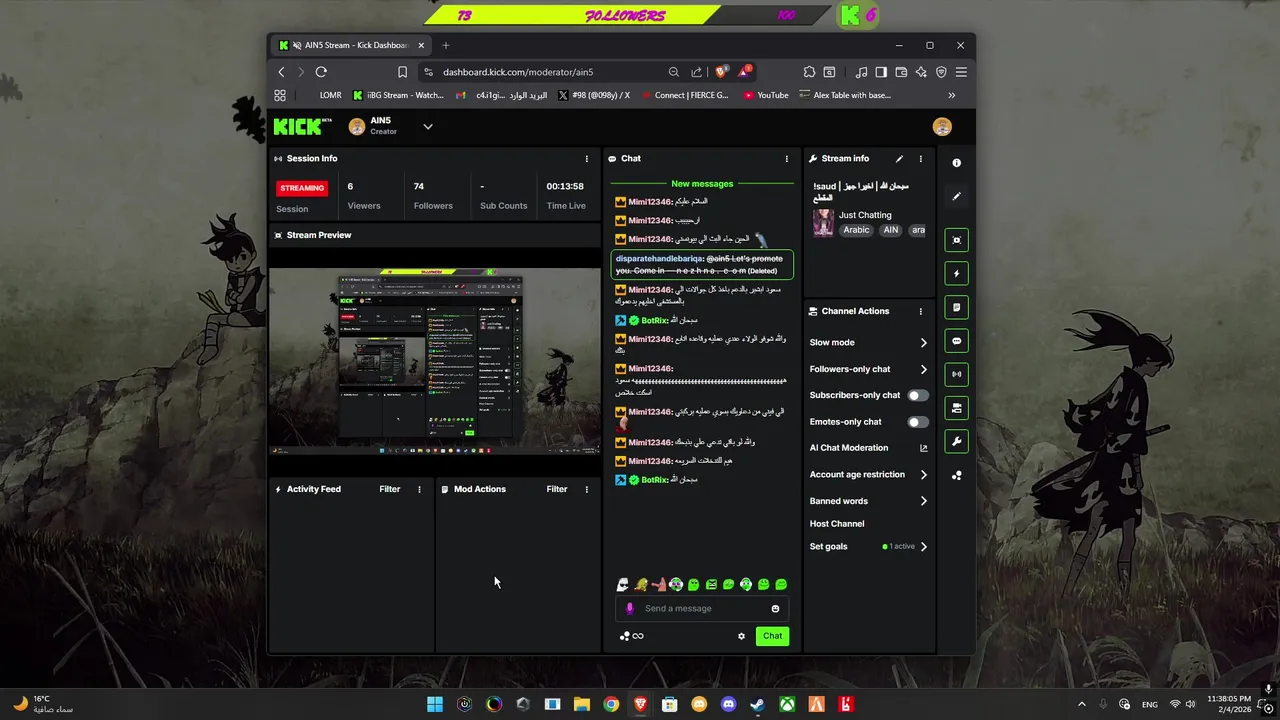Open a new browser tab with the plus button
Image resolution: width=1280 pixels, height=720 pixels.
[446, 45]
